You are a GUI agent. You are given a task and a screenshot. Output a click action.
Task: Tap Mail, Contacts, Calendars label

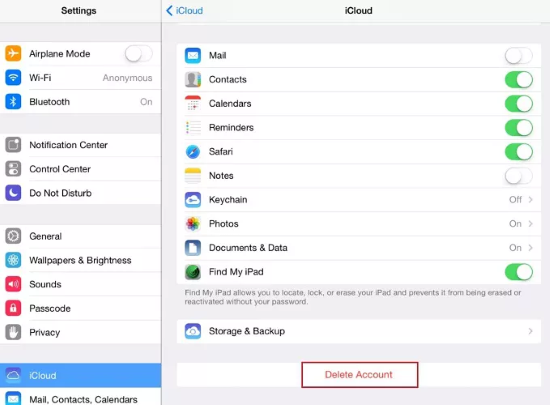coord(83,399)
